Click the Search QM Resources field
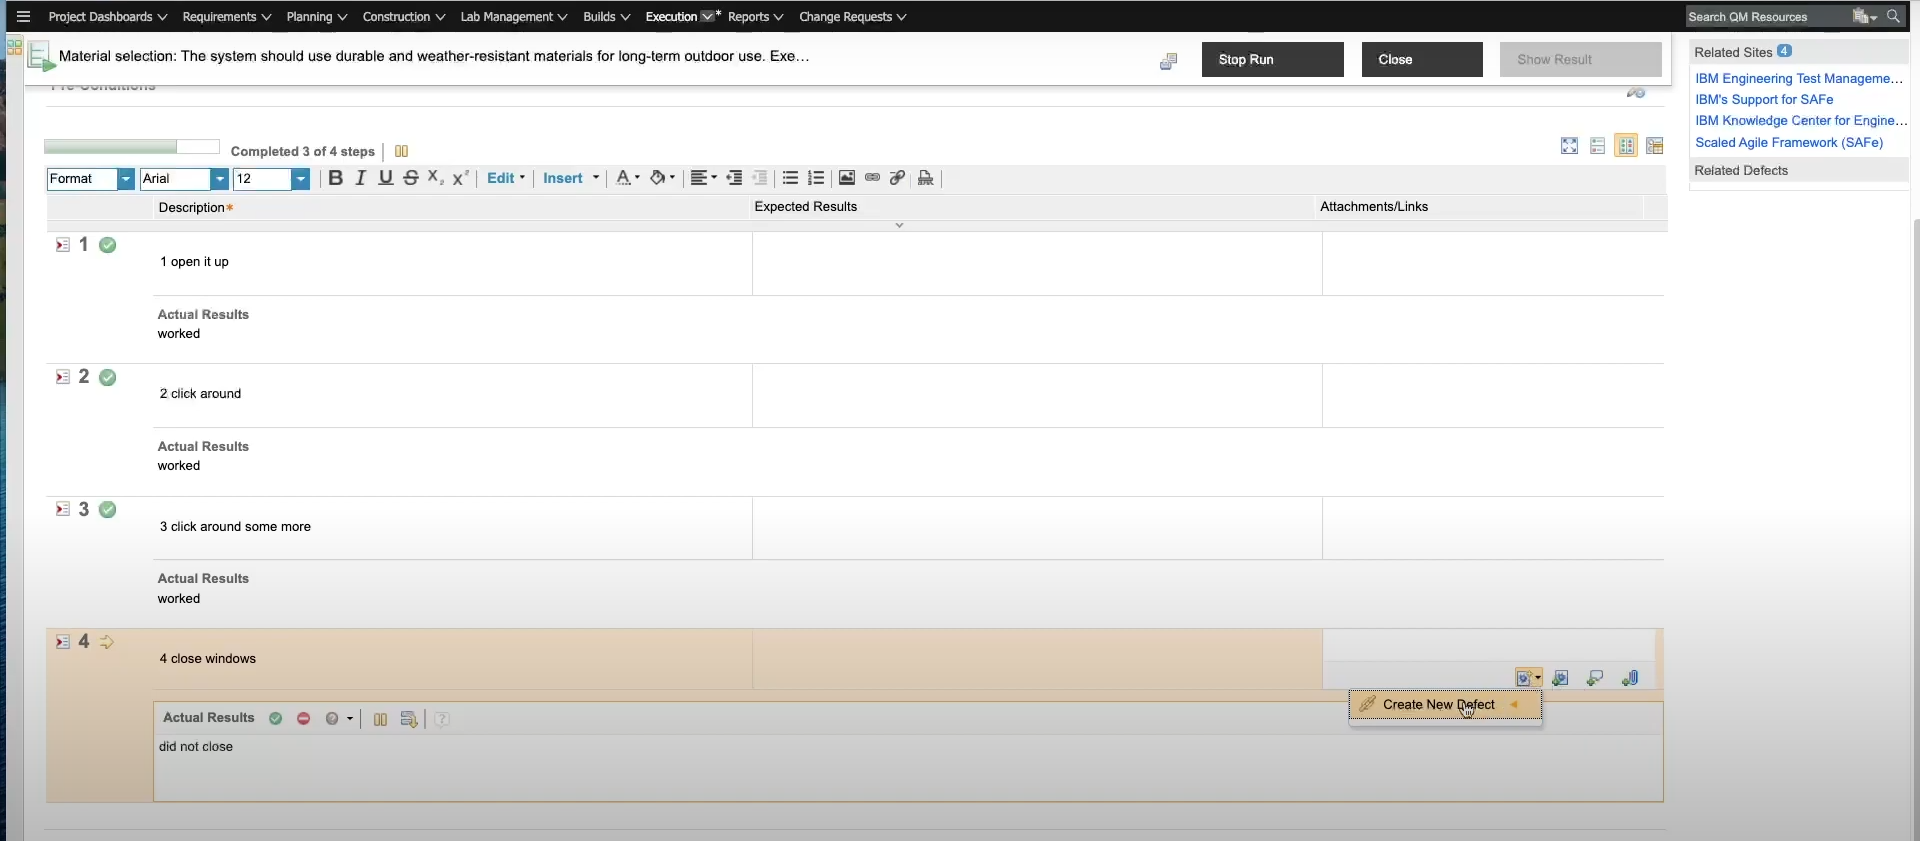 (x=1765, y=17)
